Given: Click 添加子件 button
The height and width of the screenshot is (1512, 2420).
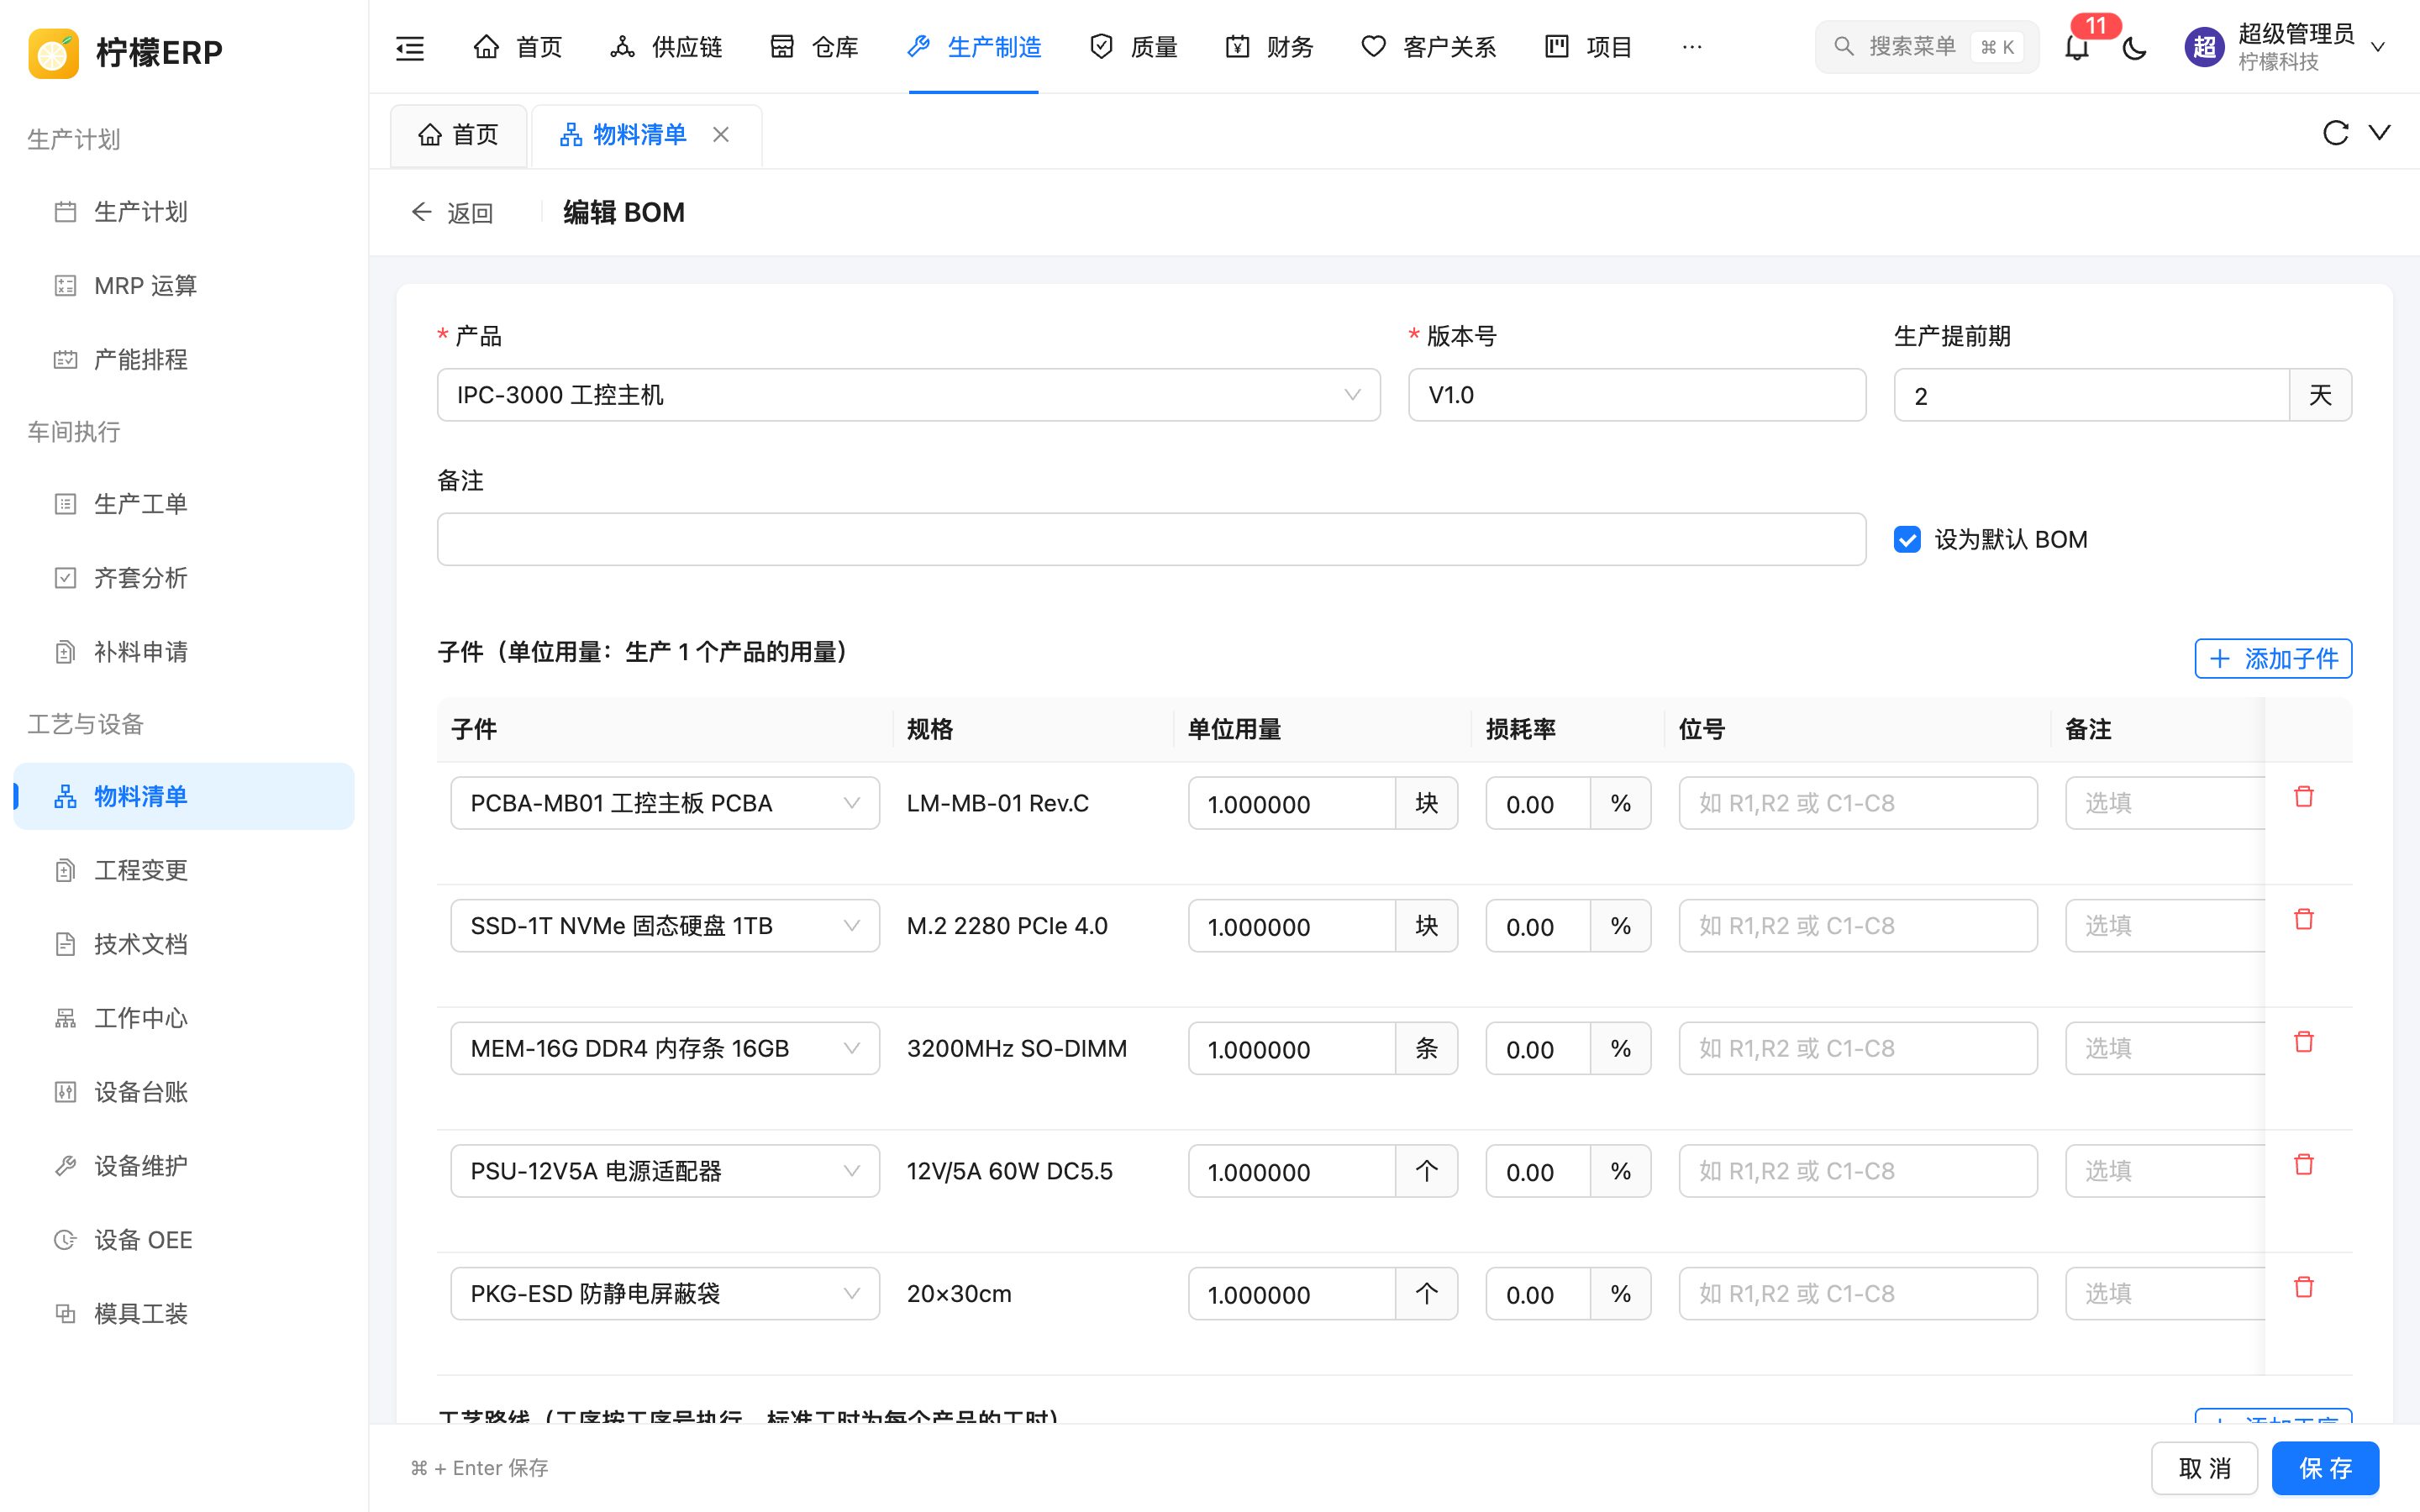Looking at the screenshot, I should tap(2273, 658).
